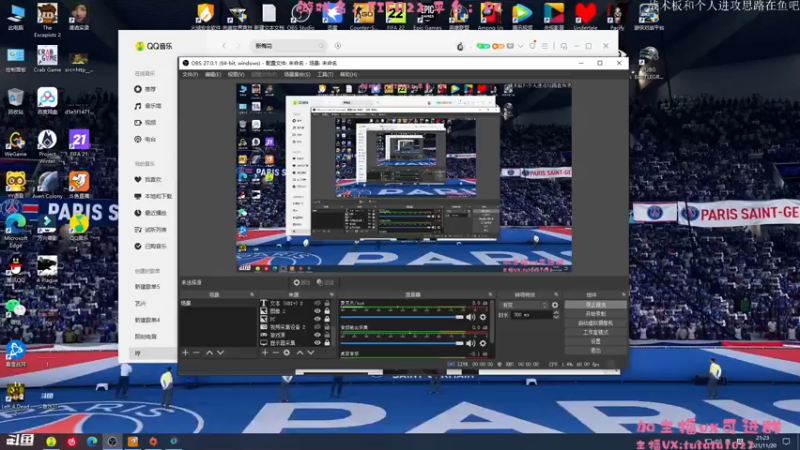Remove selected source with minus icon
The height and width of the screenshot is (450, 800).
pyautogui.click(x=276, y=353)
